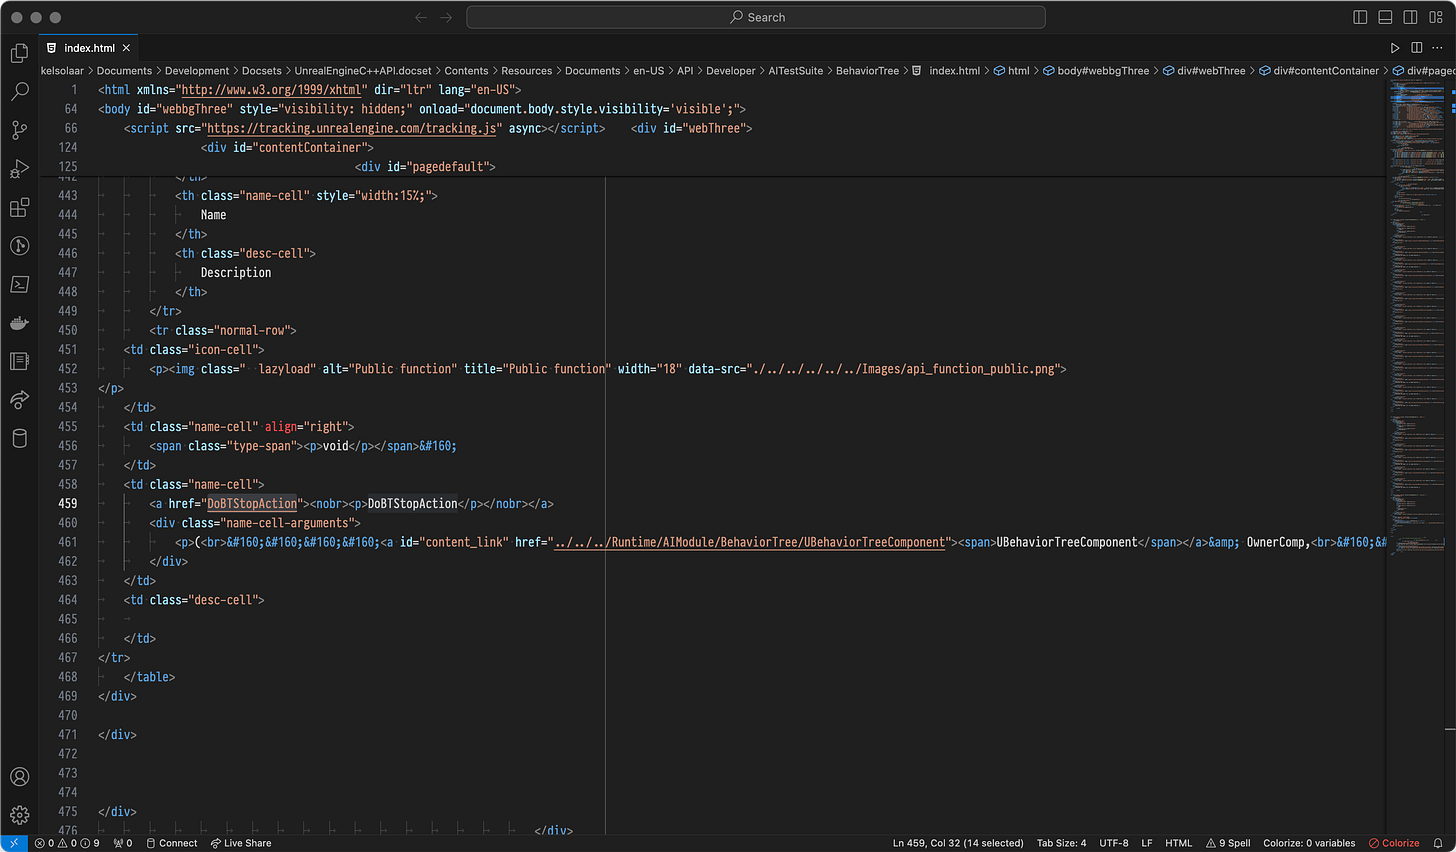The image size is (1456, 852).
Task: Expand the div#webThree breadcrumb
Action: point(1204,71)
